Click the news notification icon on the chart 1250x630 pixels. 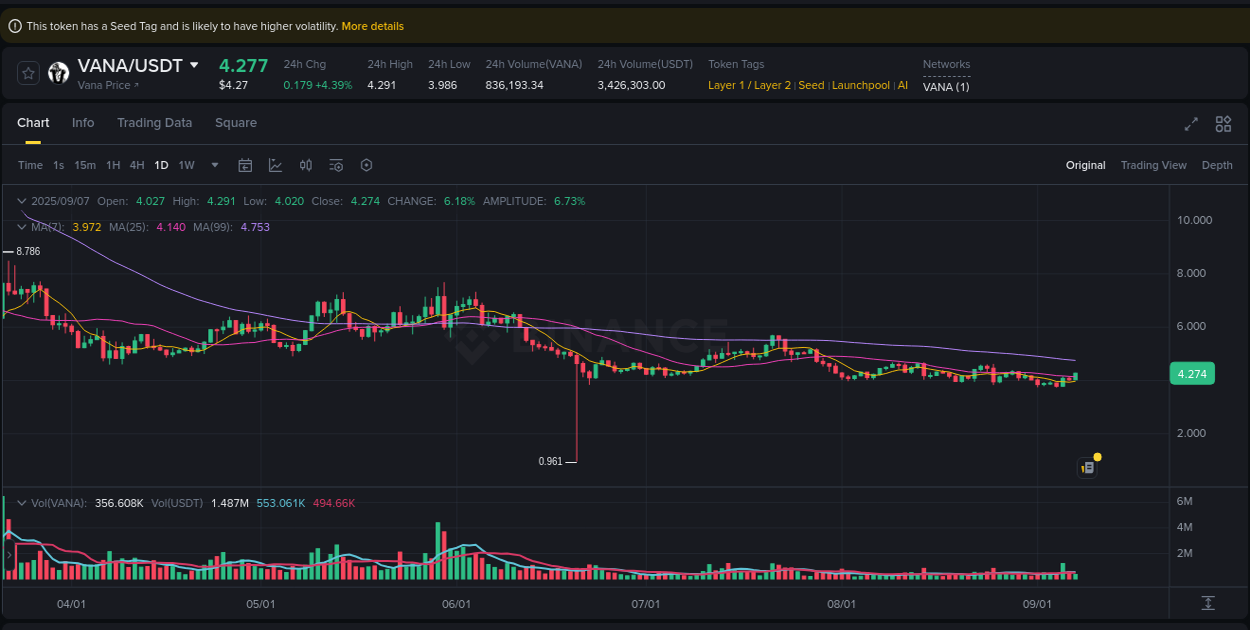[1088, 467]
